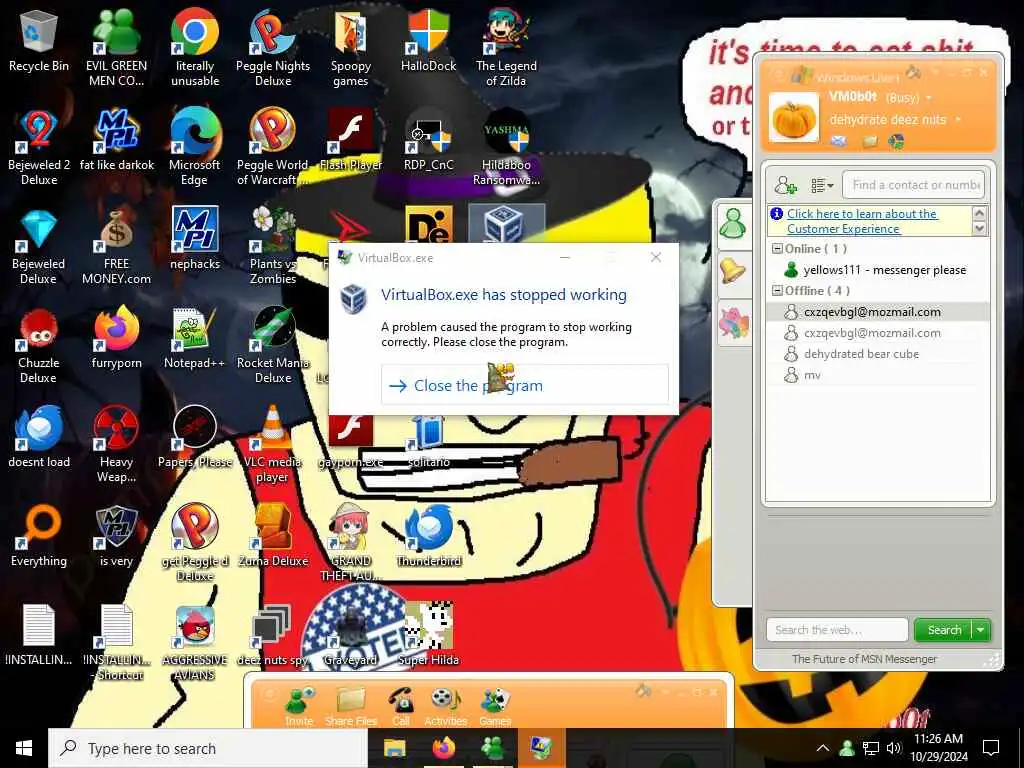Click the 'EVIL GREEN MEN CO...' desktop icon
Screen dimensions: 1024x768
click(x=116, y=48)
